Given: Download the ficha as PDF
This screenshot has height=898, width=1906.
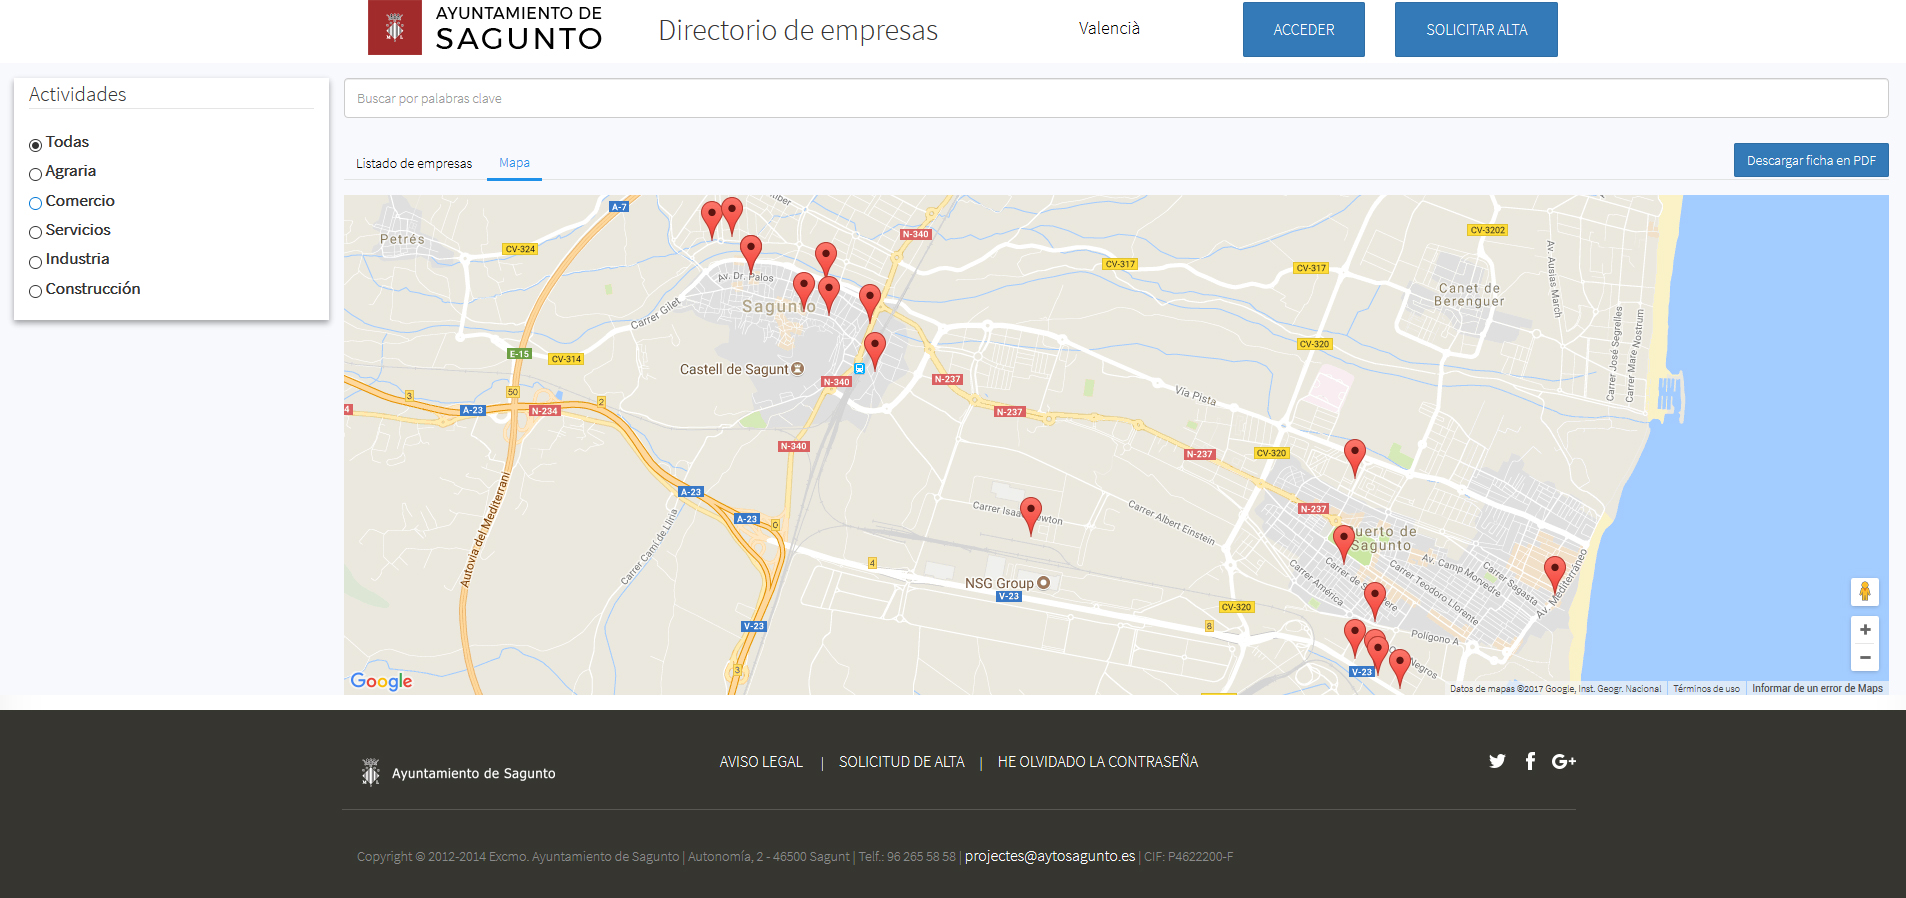Looking at the screenshot, I should [1810, 160].
